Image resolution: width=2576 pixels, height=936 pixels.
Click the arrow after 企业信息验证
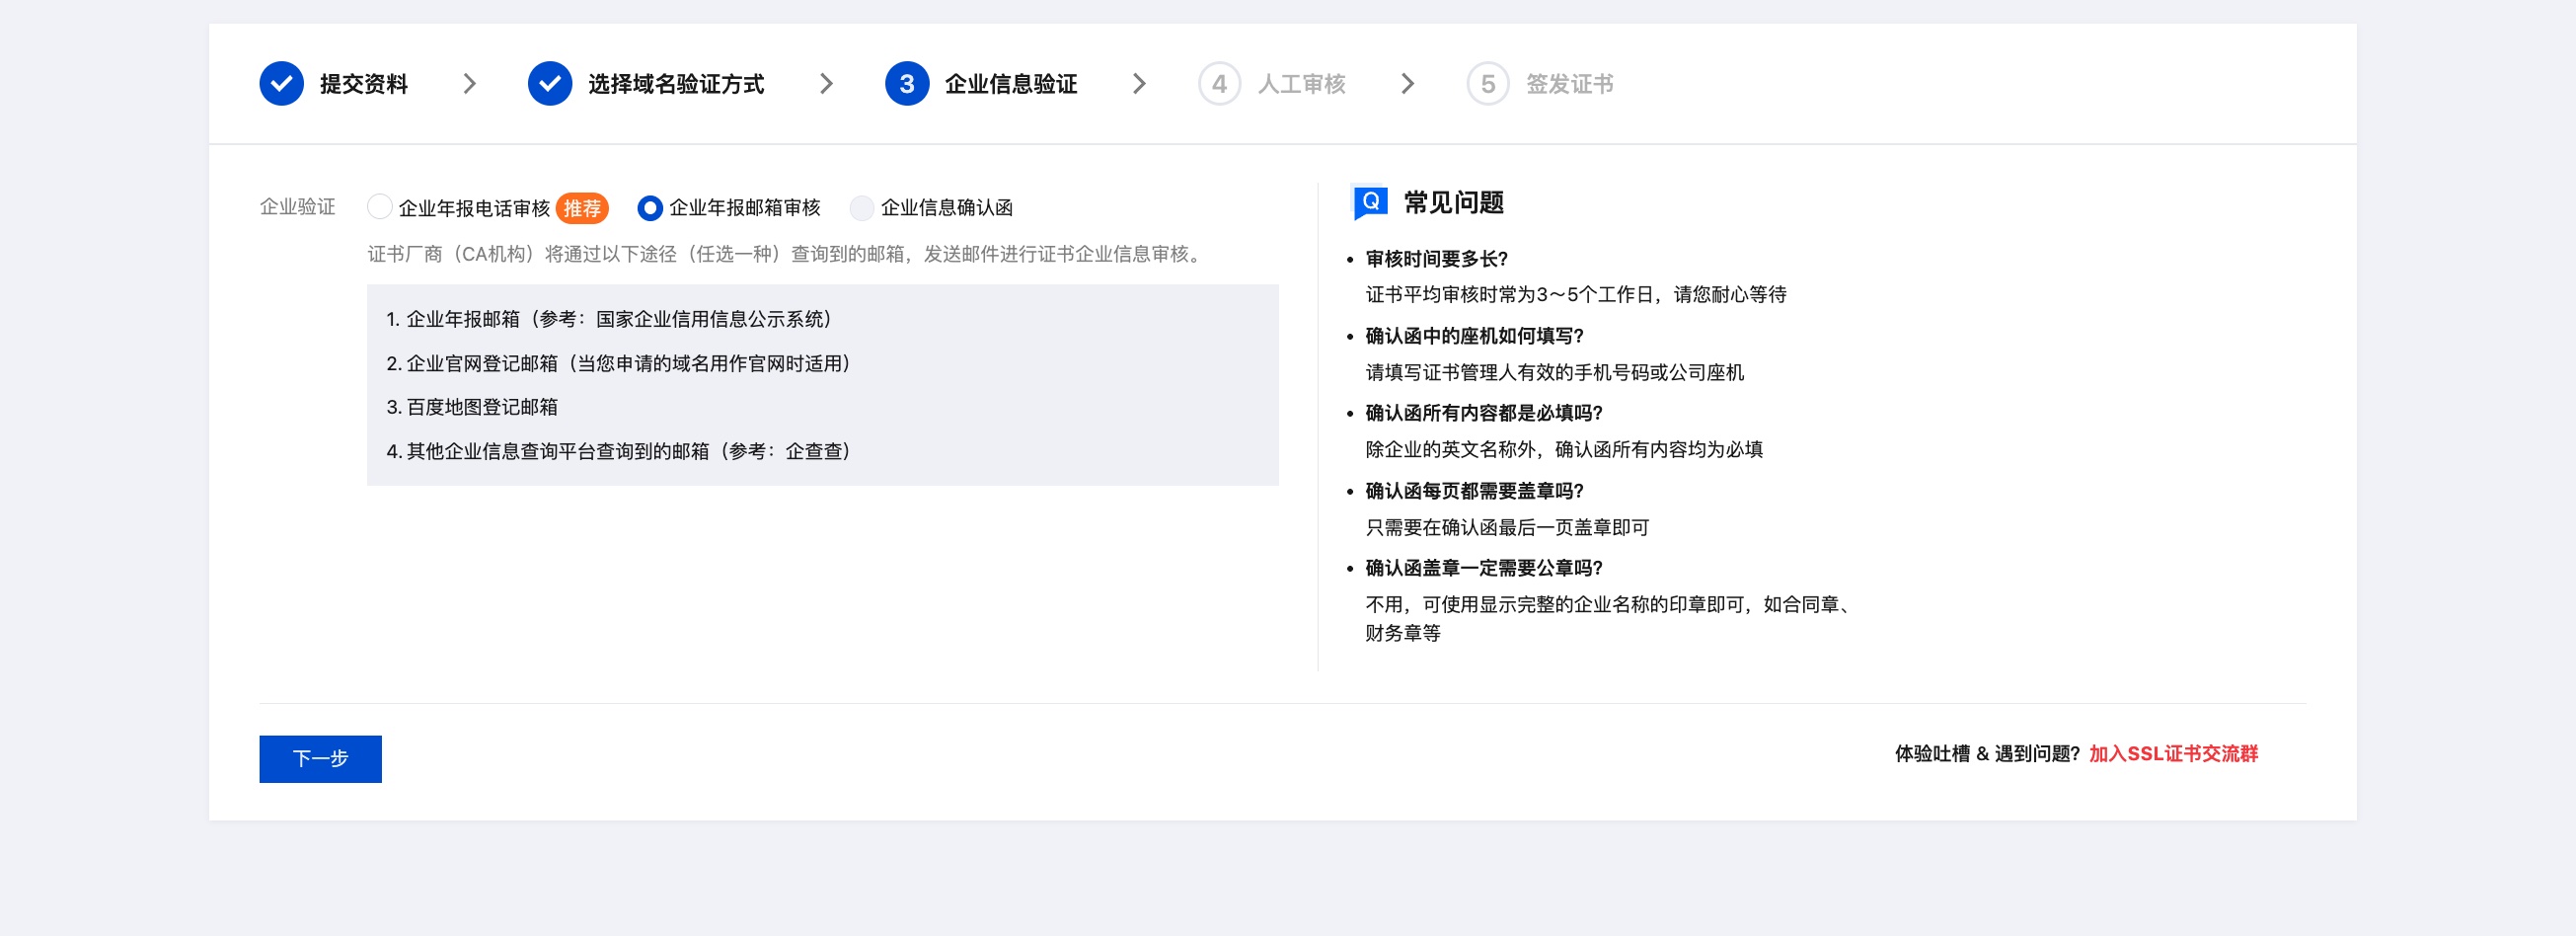[x=1139, y=84]
